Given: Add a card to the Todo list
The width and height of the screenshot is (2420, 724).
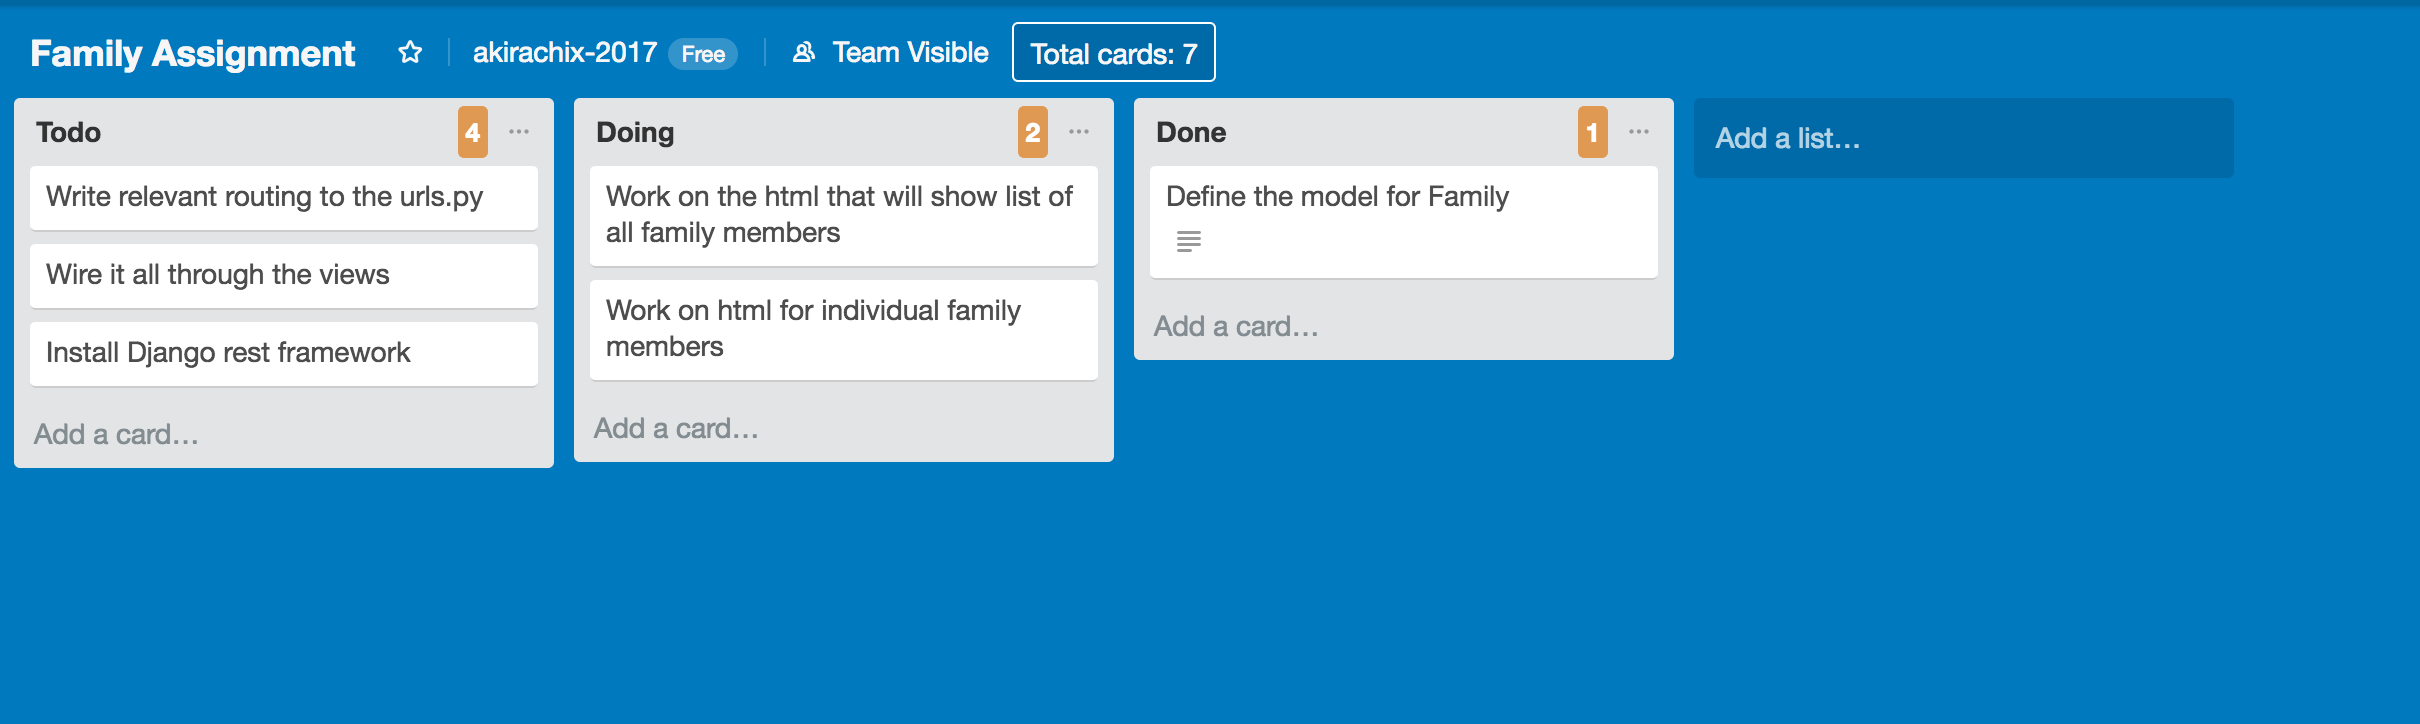Looking at the screenshot, I should click(x=116, y=434).
